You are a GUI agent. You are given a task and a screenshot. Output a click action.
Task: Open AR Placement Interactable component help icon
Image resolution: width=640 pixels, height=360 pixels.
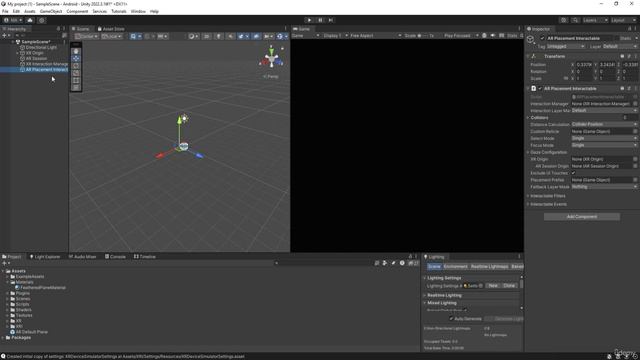[622, 89]
